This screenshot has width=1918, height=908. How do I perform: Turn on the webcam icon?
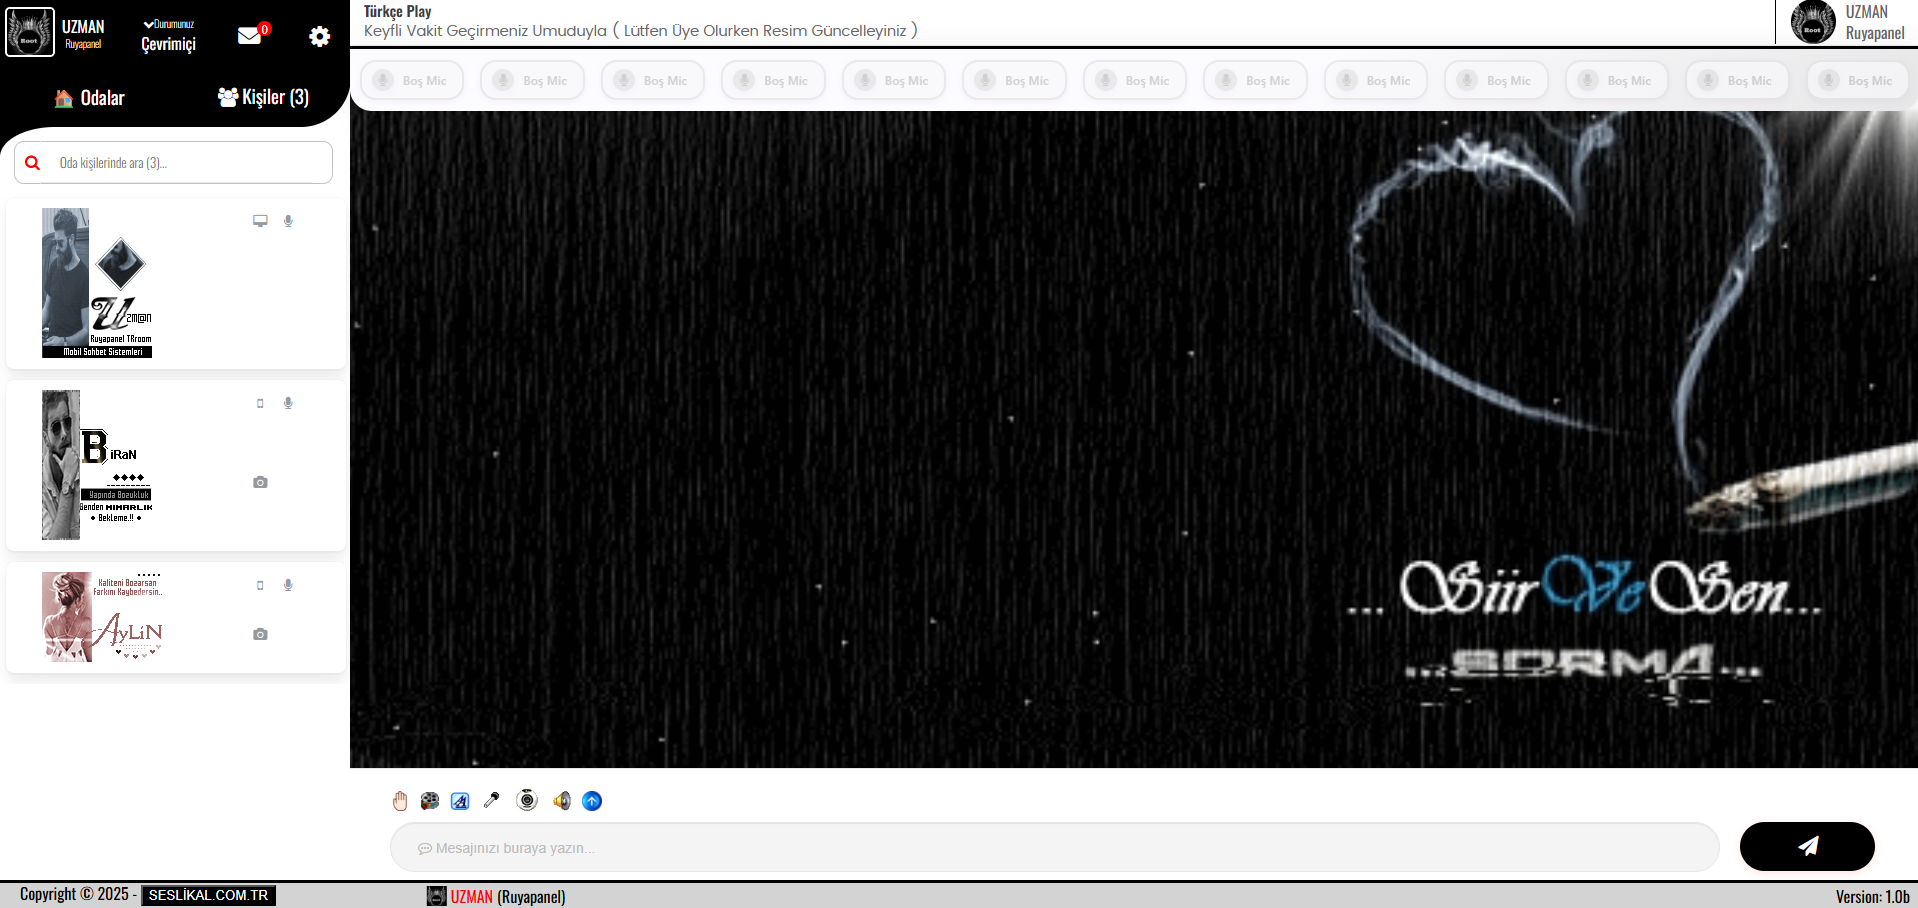click(x=527, y=800)
